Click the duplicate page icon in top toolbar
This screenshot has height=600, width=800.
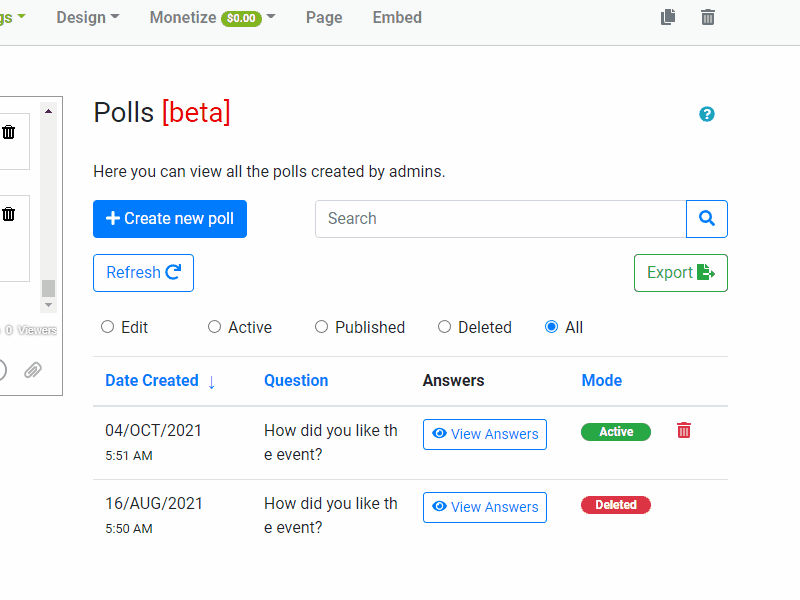(x=668, y=17)
